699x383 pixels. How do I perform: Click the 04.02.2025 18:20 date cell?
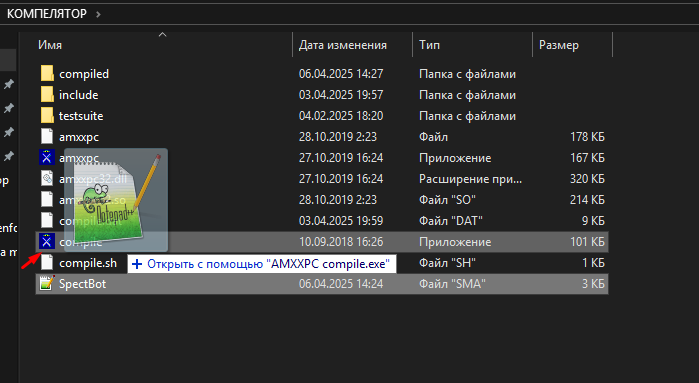point(341,116)
